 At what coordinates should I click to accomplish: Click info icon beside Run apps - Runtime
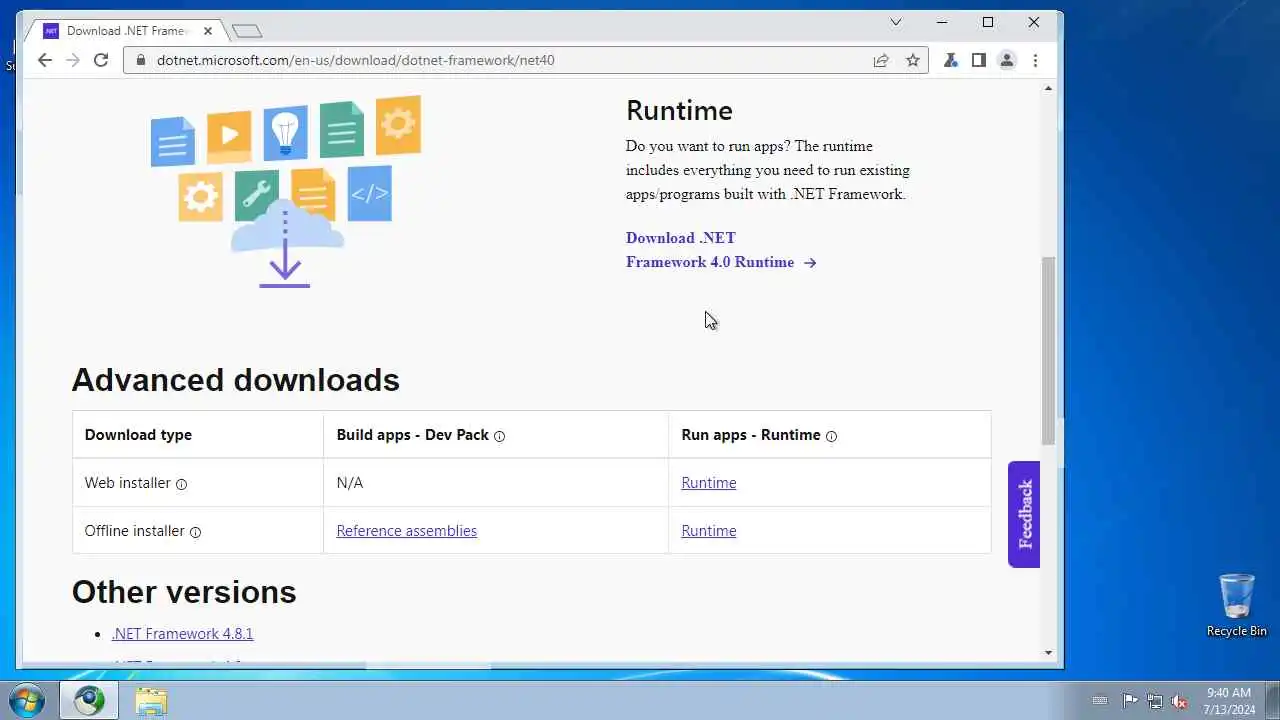click(x=831, y=436)
